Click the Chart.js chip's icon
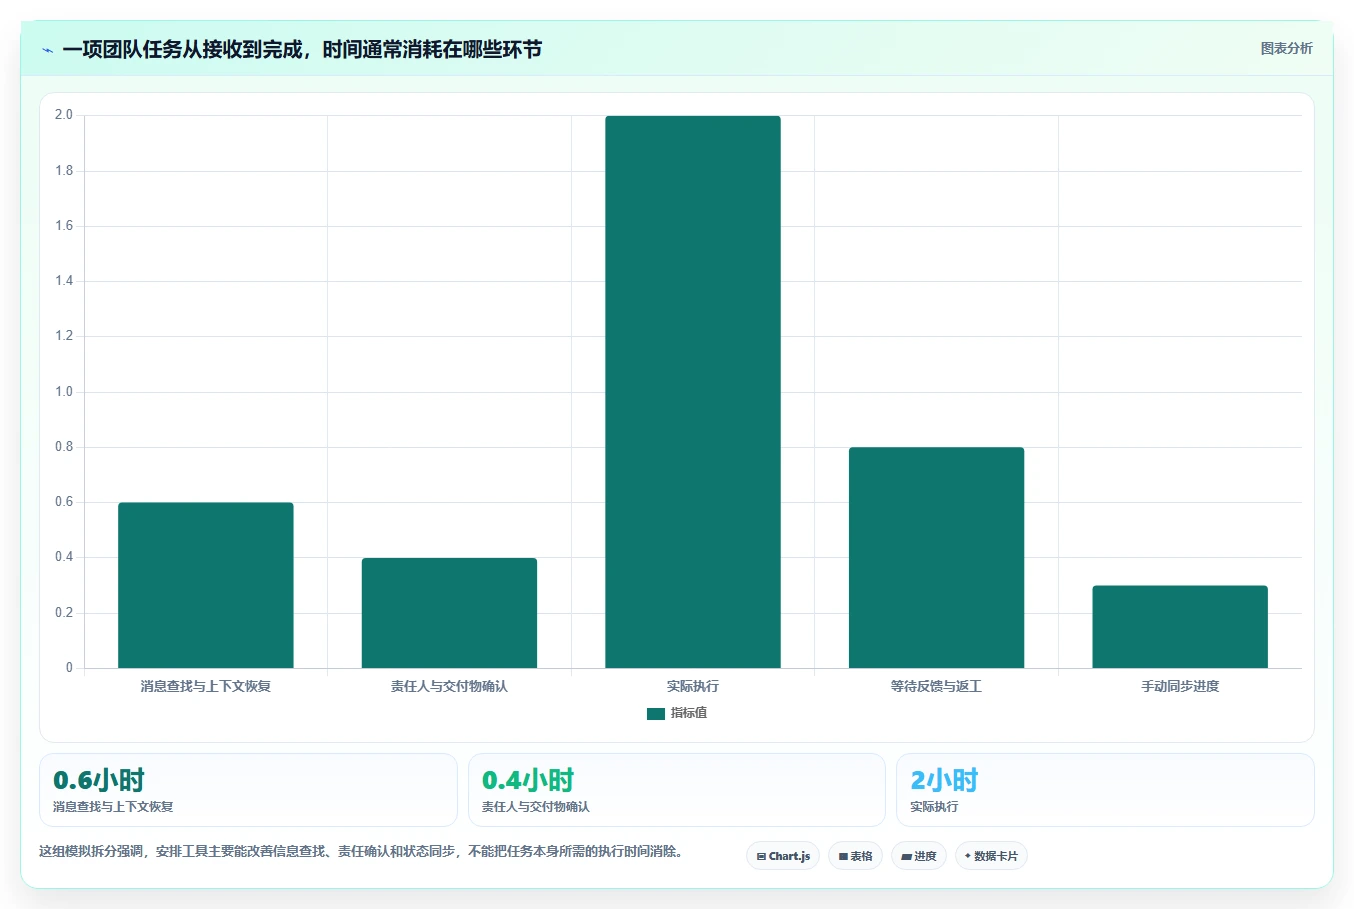Image resolution: width=1354 pixels, height=909 pixels. click(x=761, y=857)
